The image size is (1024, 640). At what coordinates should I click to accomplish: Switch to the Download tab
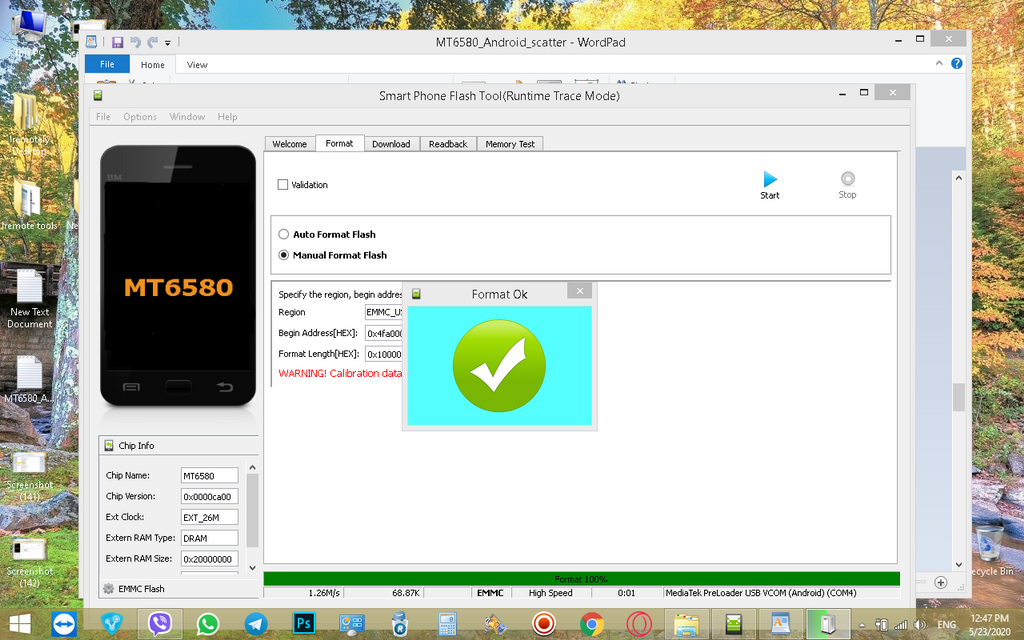tap(391, 144)
